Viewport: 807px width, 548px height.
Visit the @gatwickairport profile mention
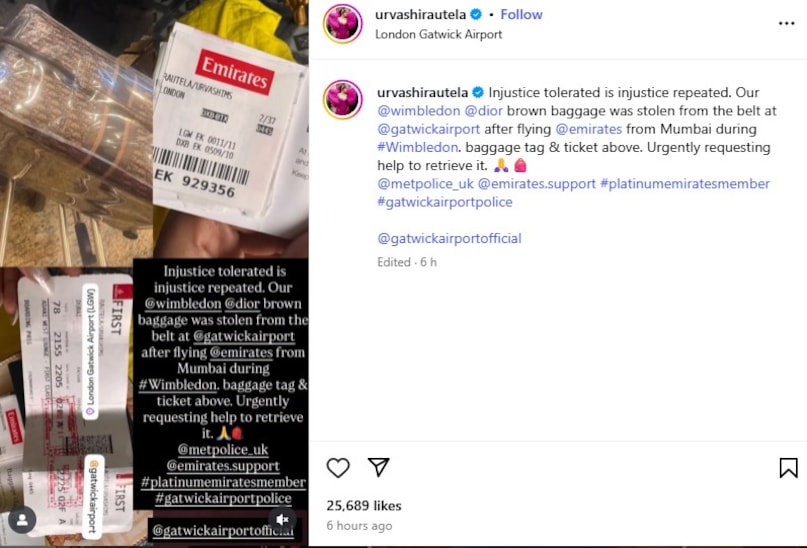click(428, 129)
